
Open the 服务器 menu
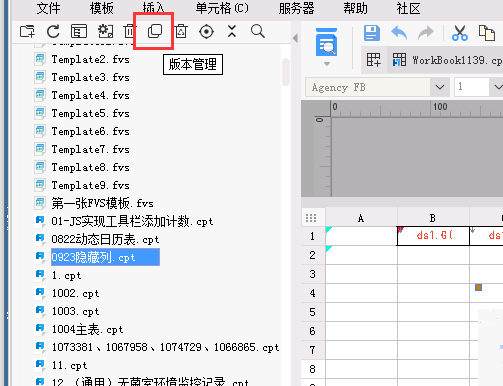click(296, 8)
